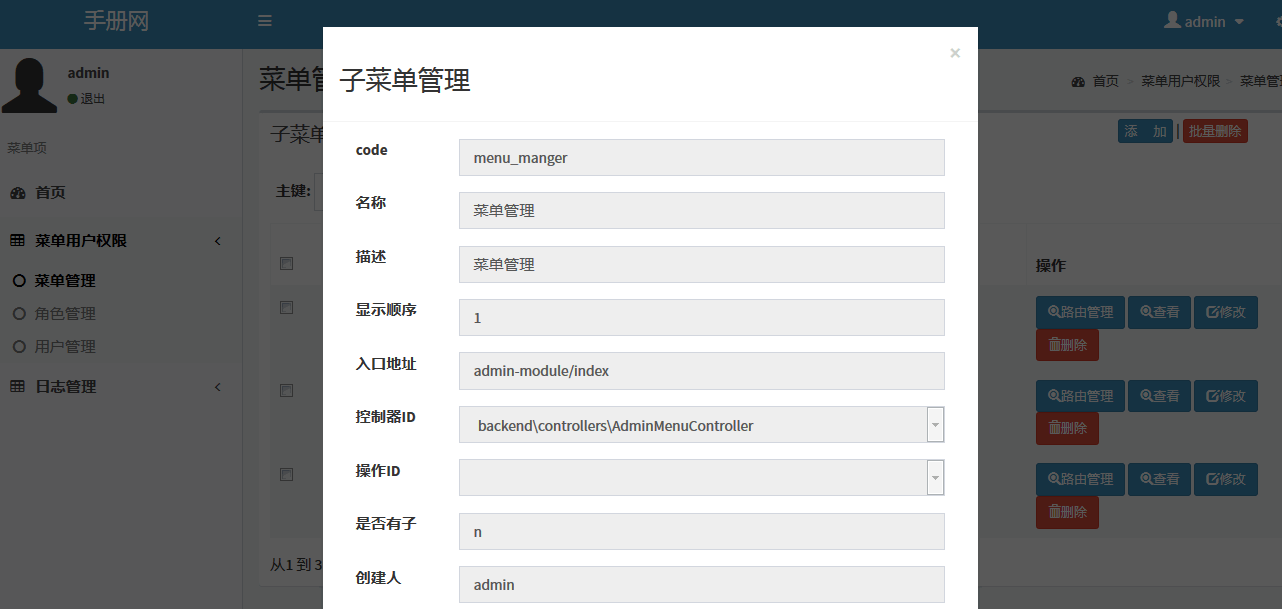This screenshot has width=1282, height=609.
Task: Expand the admin user menu in header
Action: click(x=1205, y=21)
